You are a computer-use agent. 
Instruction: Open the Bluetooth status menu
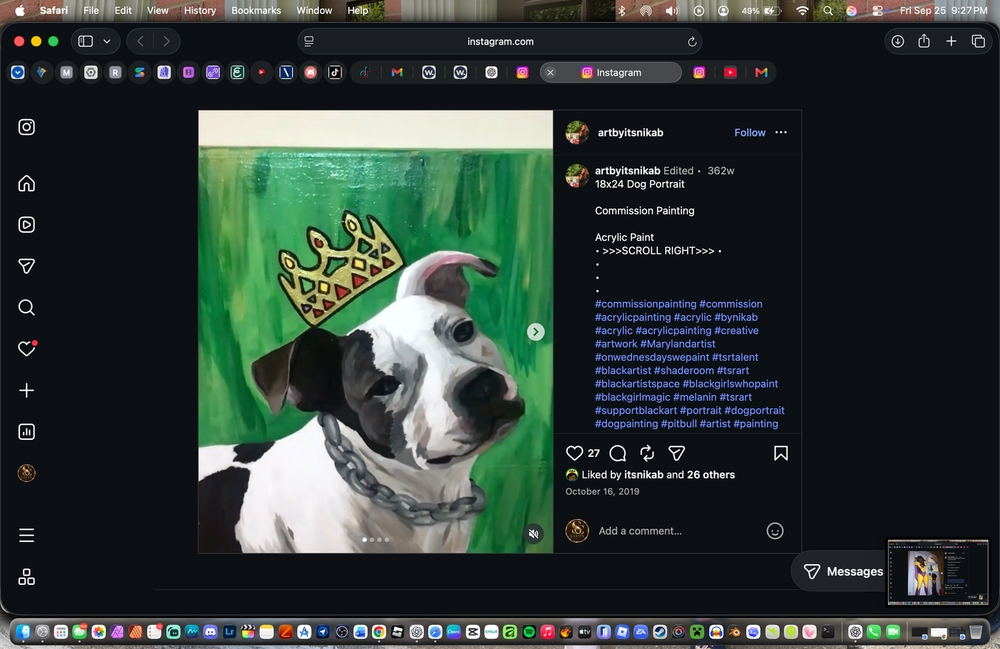(622, 11)
